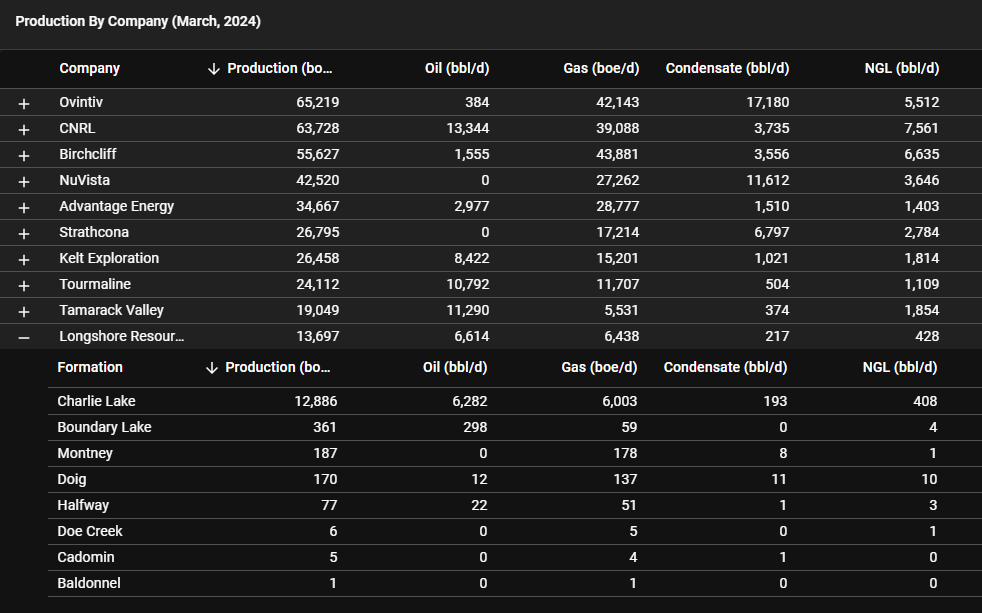Select the Kelt Exploration company name
The width and height of the screenshot is (982, 613).
click(x=109, y=258)
